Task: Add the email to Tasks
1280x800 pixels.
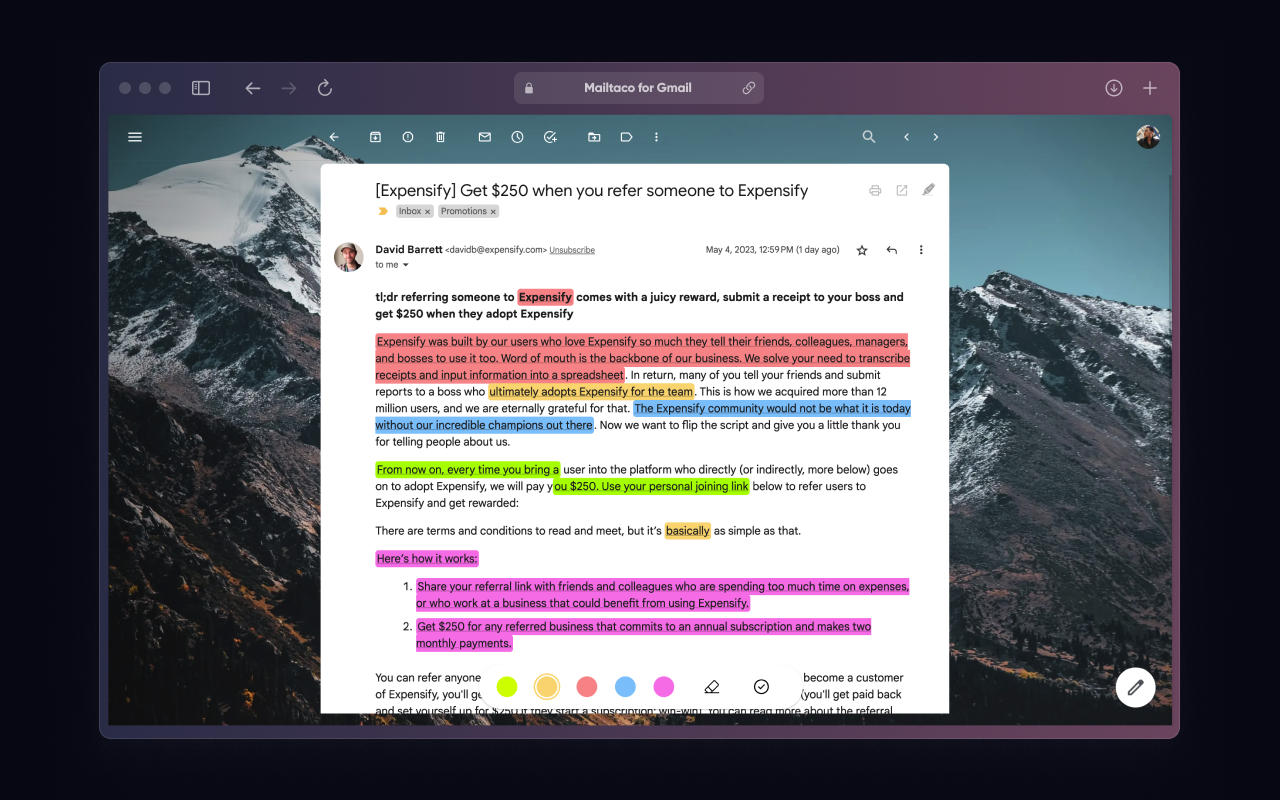Action: tap(550, 137)
